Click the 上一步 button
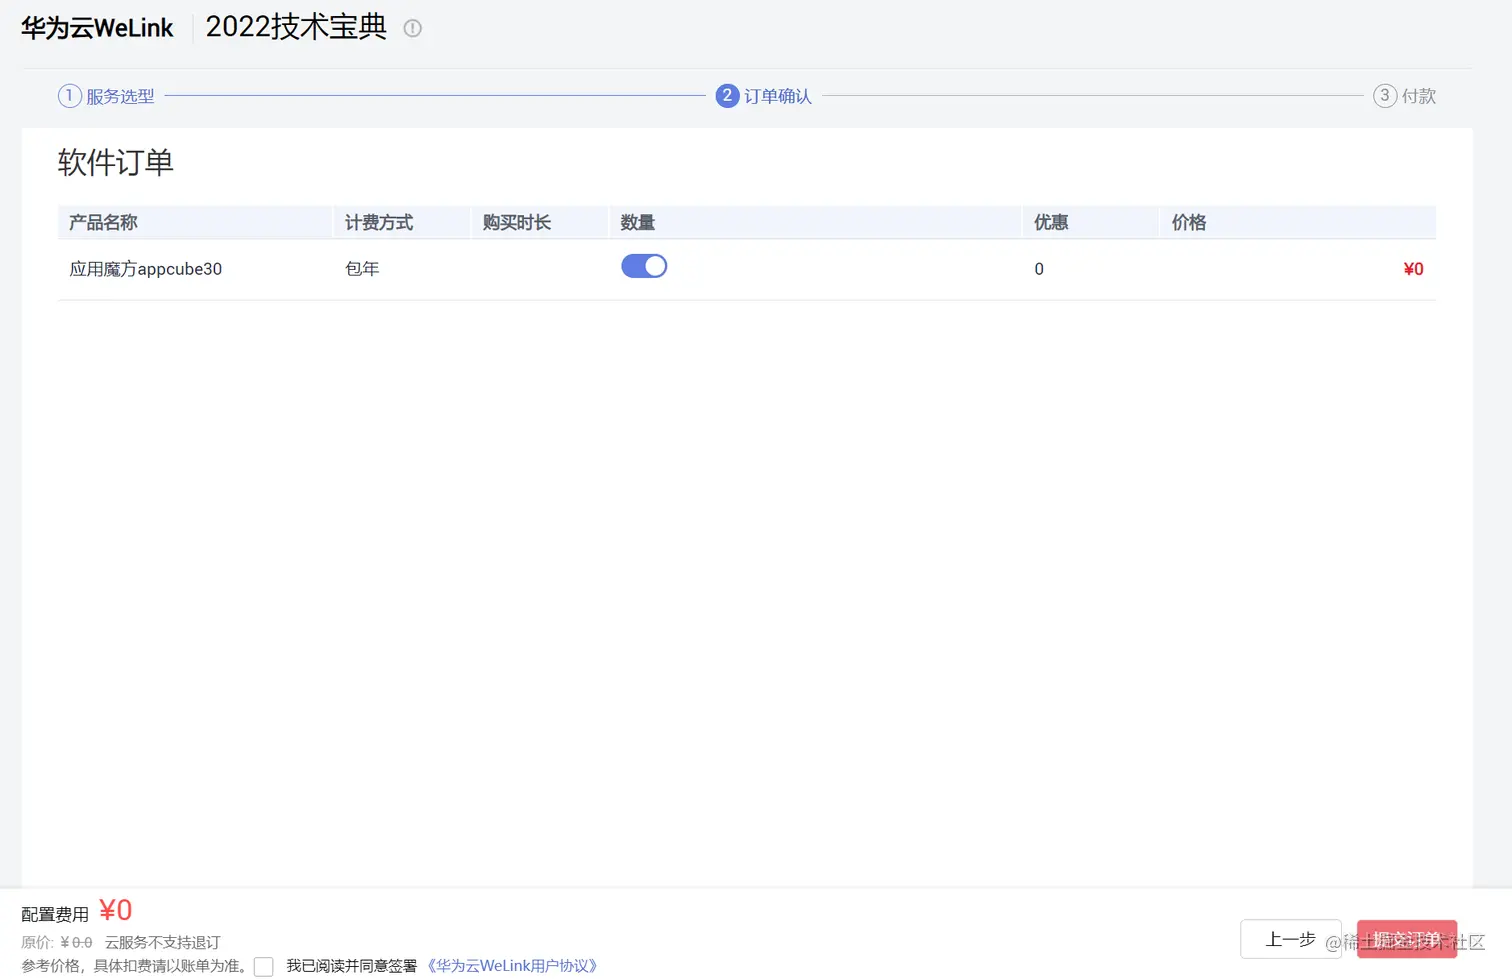 1291,939
